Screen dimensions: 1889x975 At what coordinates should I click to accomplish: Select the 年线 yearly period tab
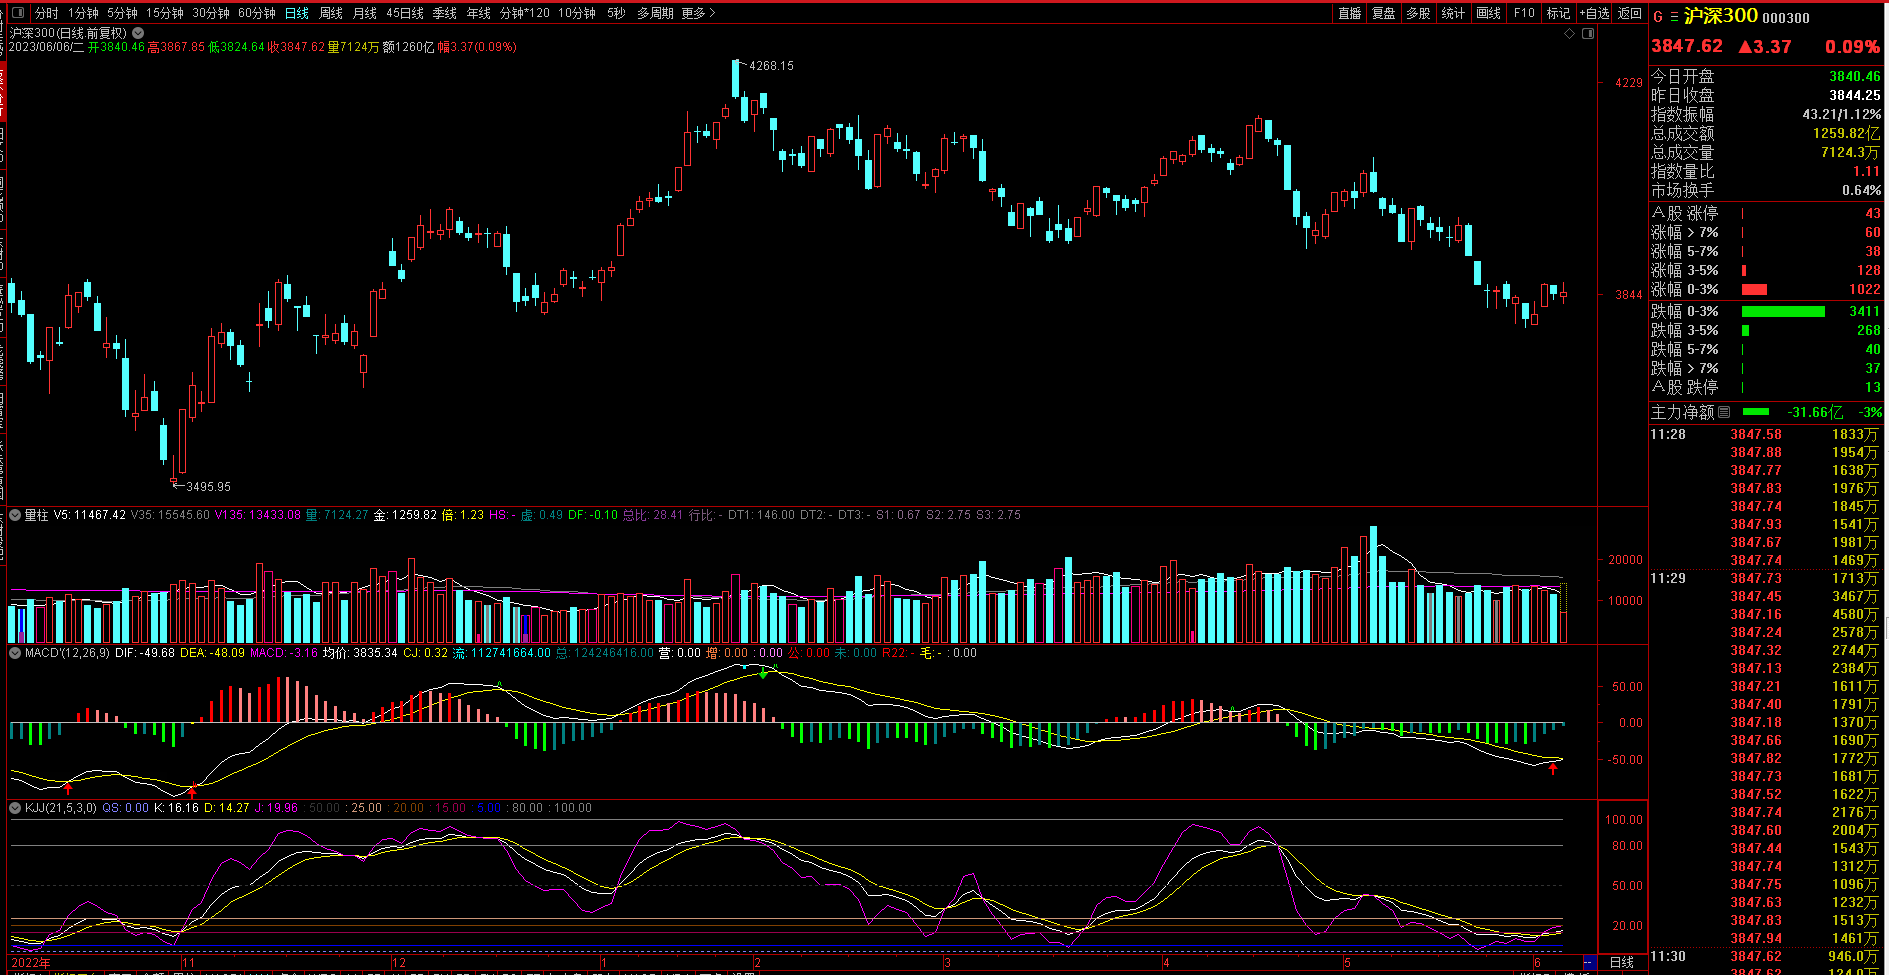[x=479, y=14]
